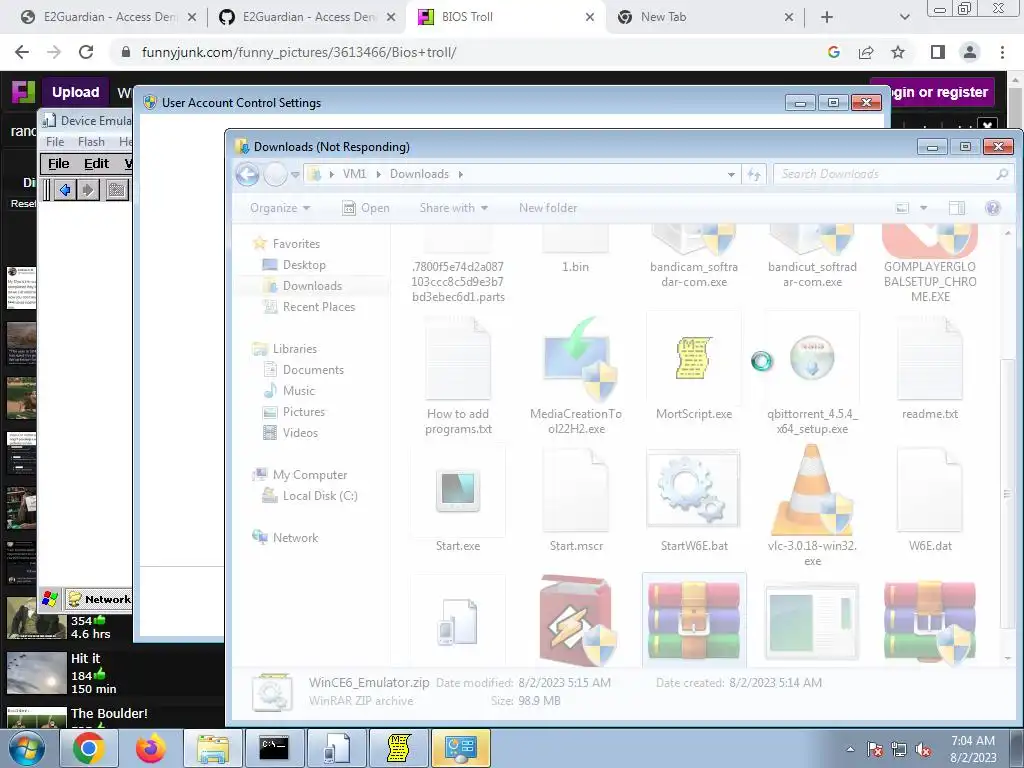
Task: Open the recent pages dropdown arrow
Action: (295, 174)
